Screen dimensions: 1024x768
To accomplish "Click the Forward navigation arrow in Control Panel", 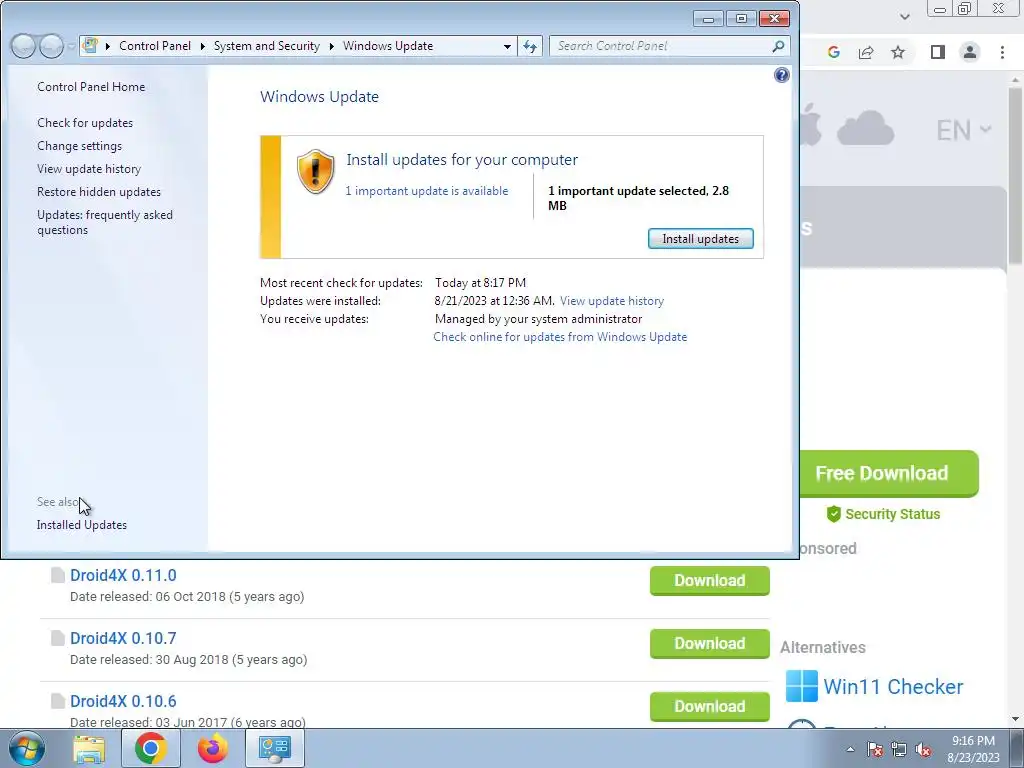I will click(x=51, y=46).
